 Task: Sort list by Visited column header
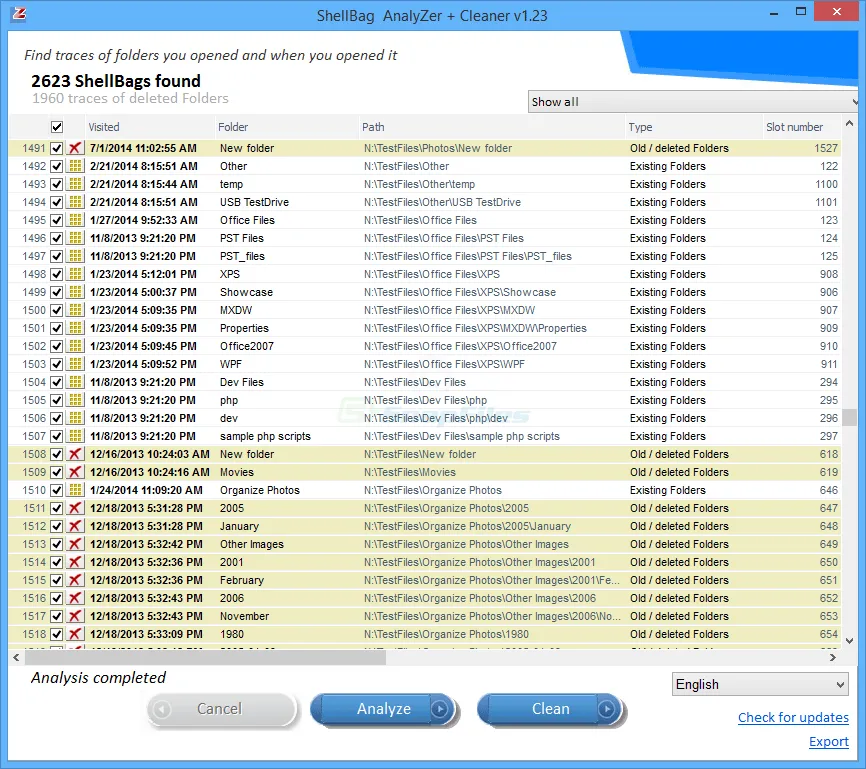pyautogui.click(x=150, y=127)
